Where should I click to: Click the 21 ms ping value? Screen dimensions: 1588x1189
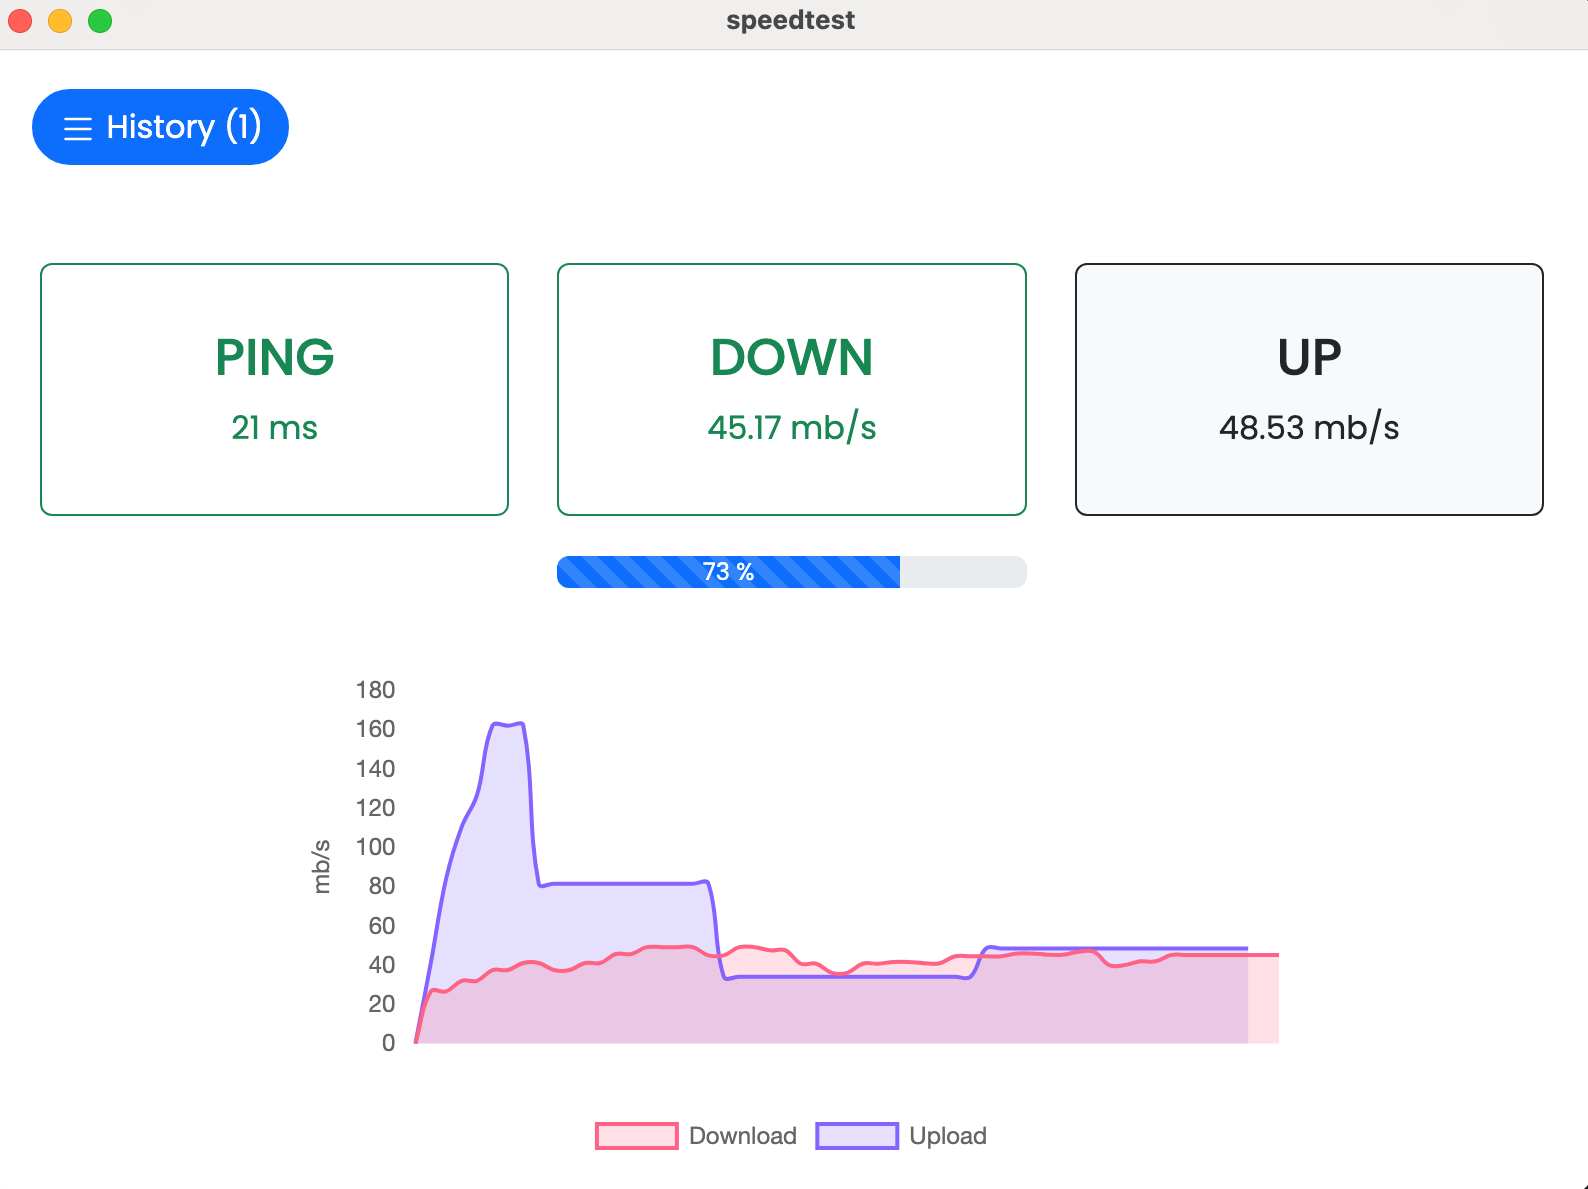tap(274, 428)
